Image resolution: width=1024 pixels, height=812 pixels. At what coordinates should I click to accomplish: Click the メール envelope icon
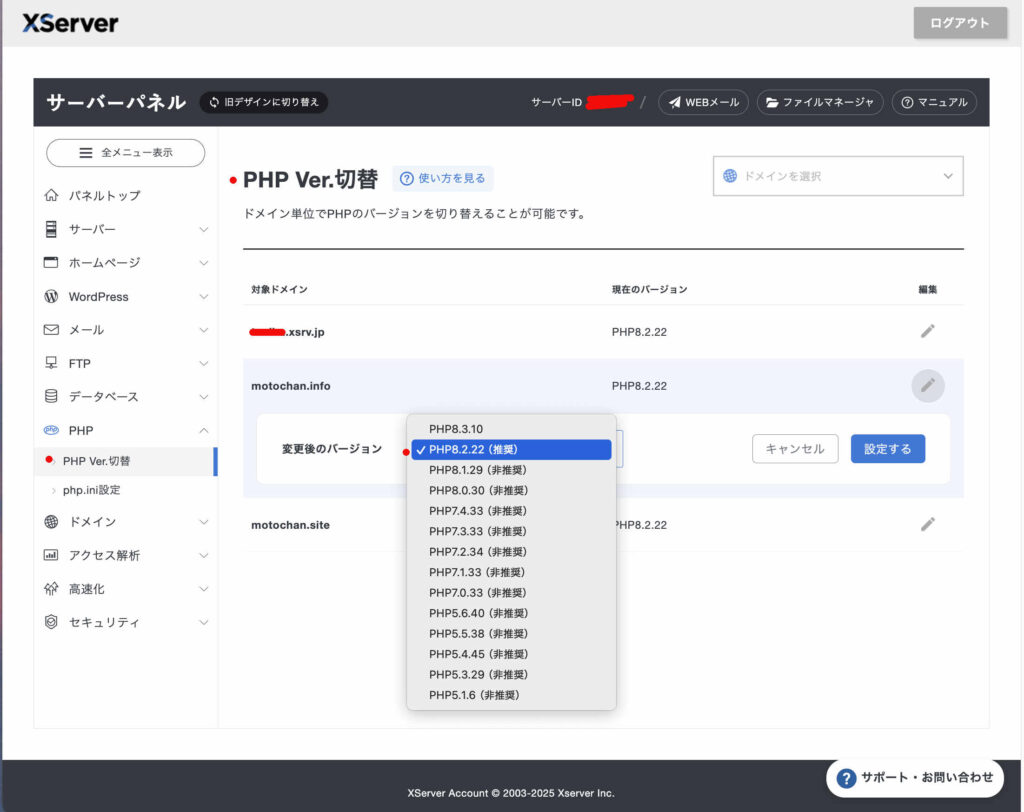coord(51,330)
